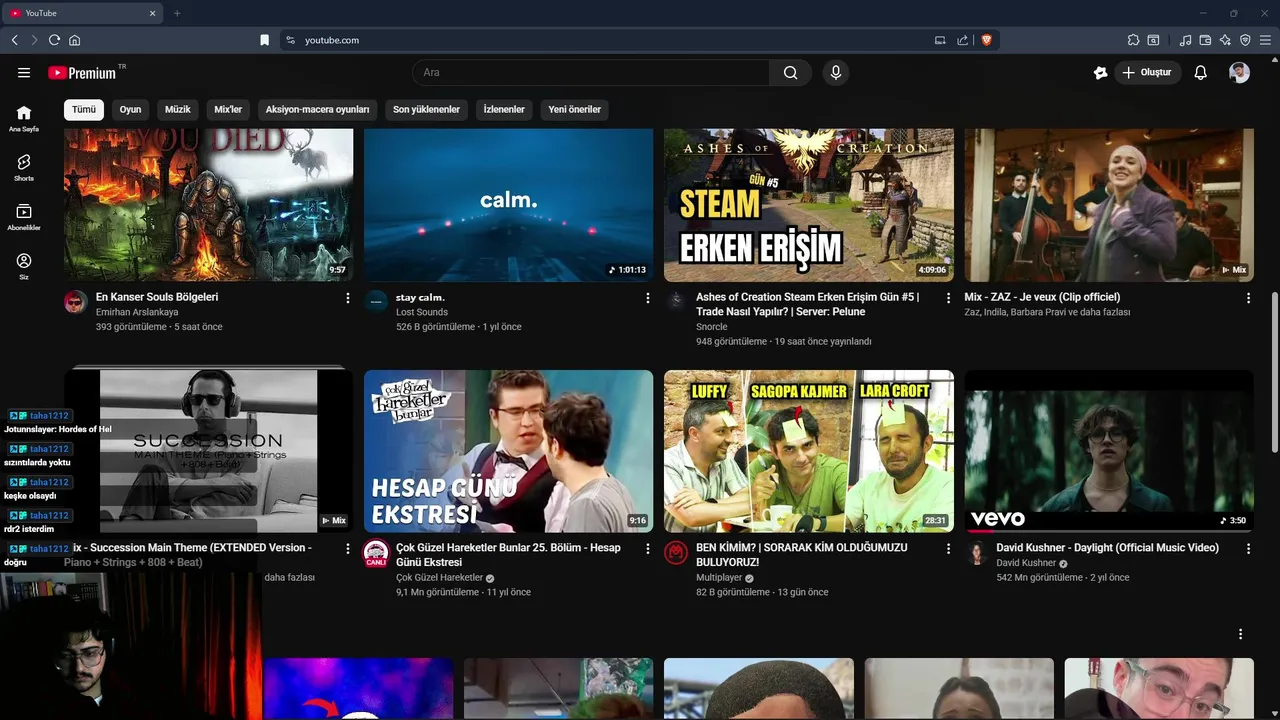This screenshot has height=720, width=1280.
Task: Open options for Mix - ZAZ - Je veux
Action: [1248, 298]
